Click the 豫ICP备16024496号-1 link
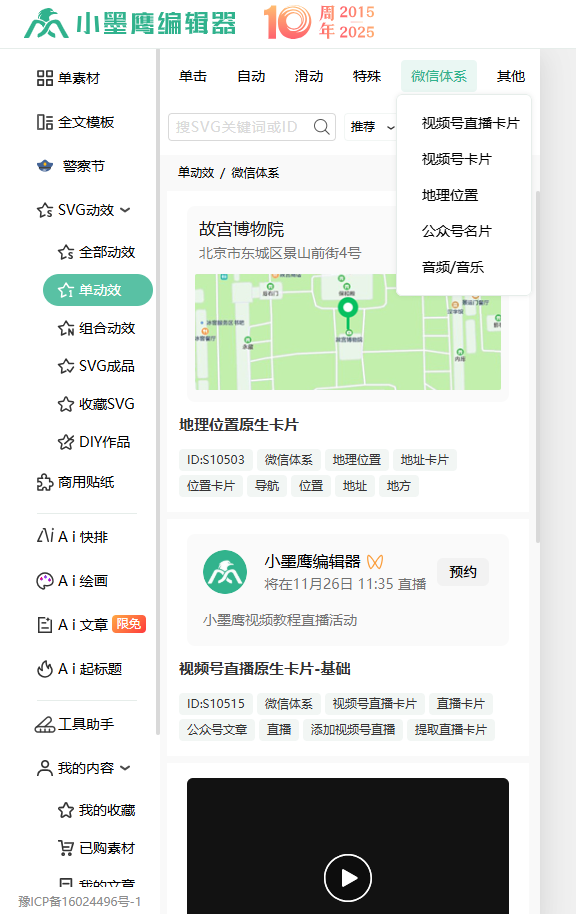 80,901
